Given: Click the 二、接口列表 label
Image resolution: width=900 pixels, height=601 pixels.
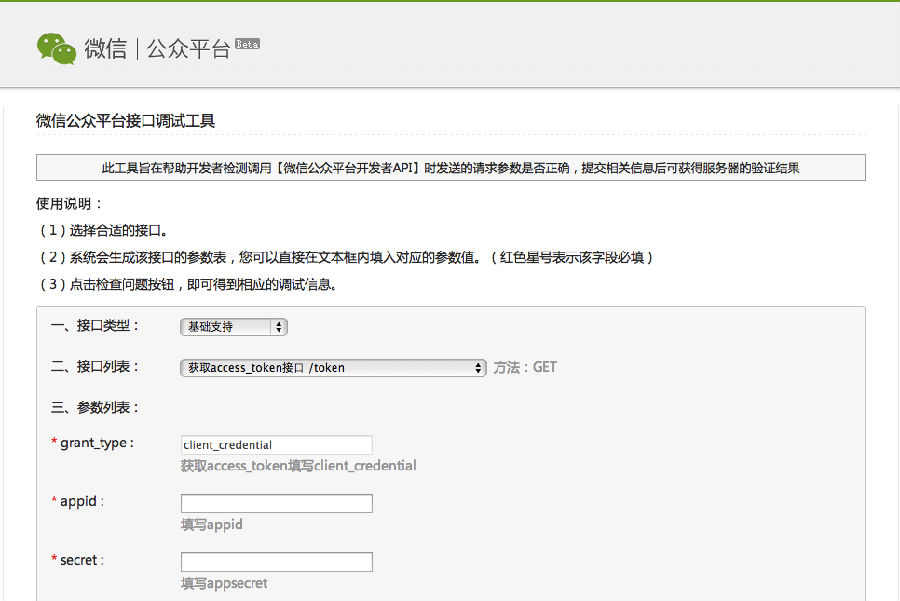Looking at the screenshot, I should click(x=95, y=366).
